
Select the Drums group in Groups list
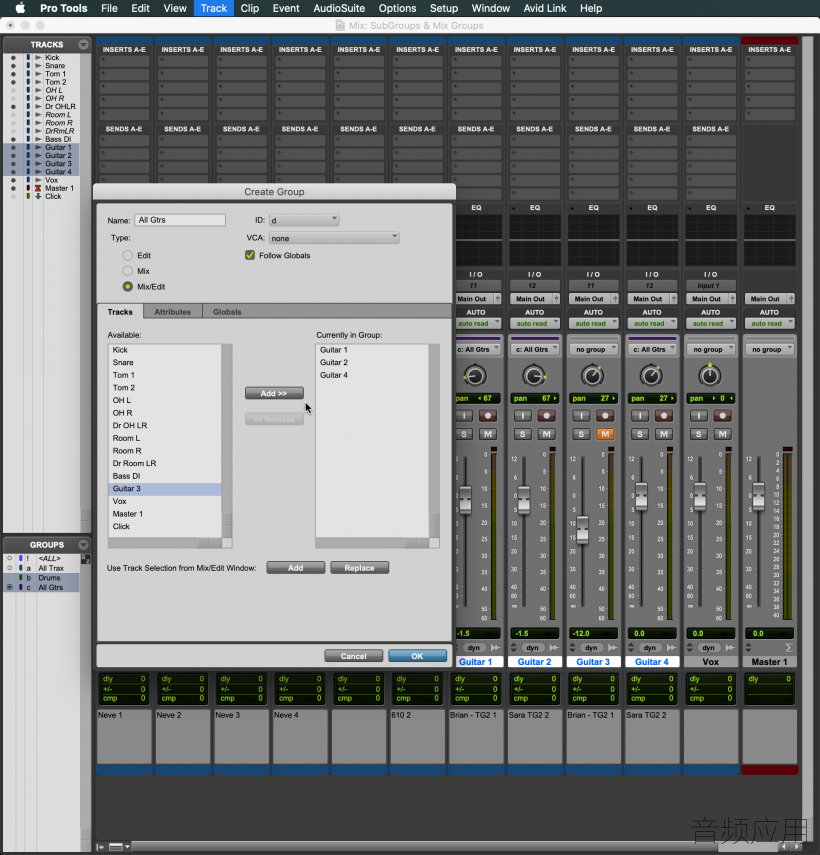(x=41, y=577)
